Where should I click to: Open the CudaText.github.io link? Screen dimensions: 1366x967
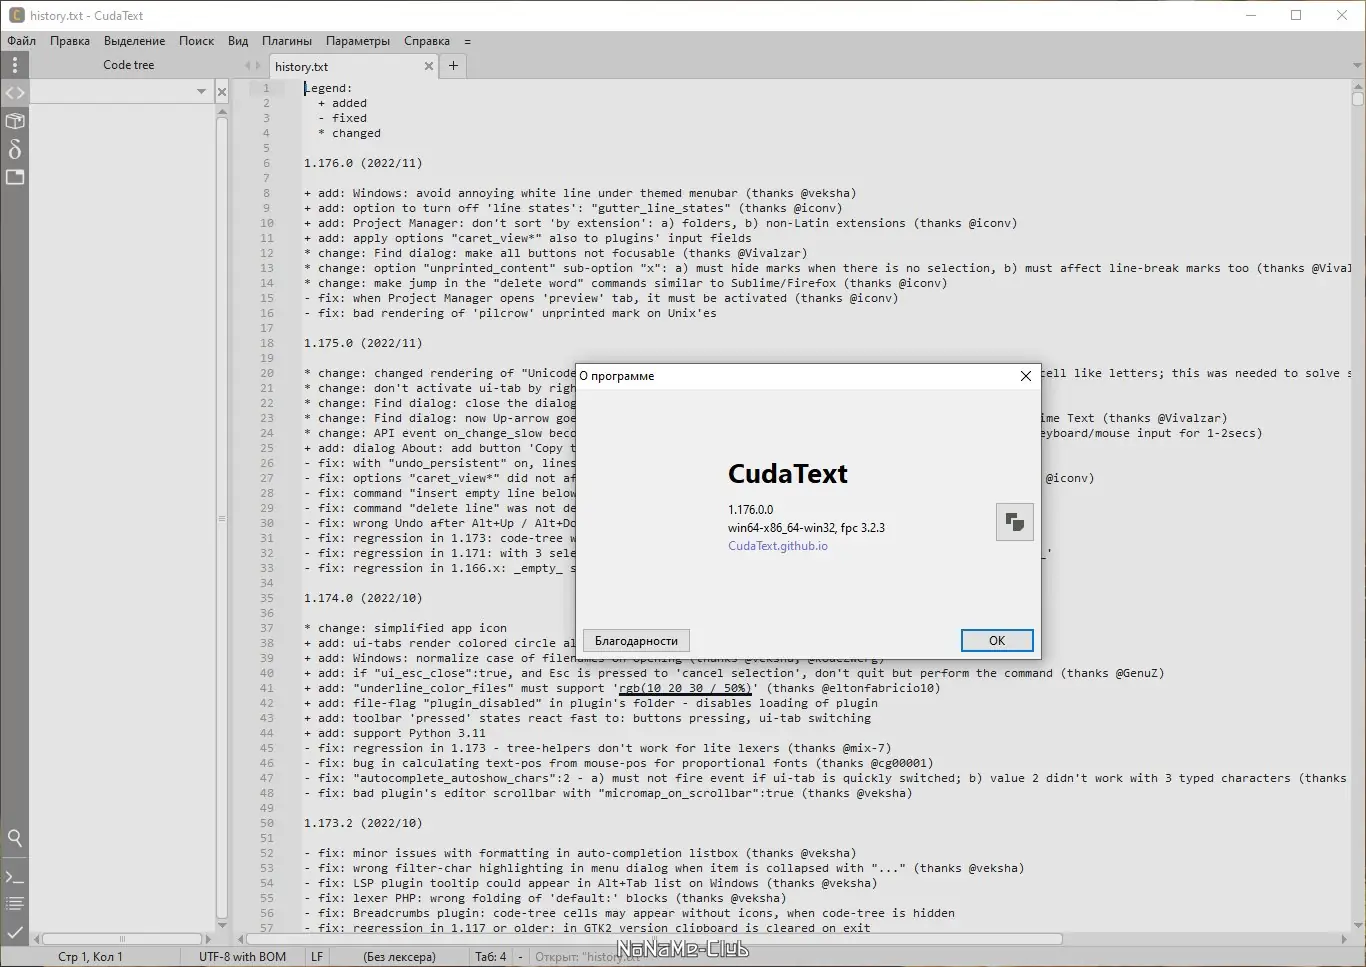tap(778, 546)
